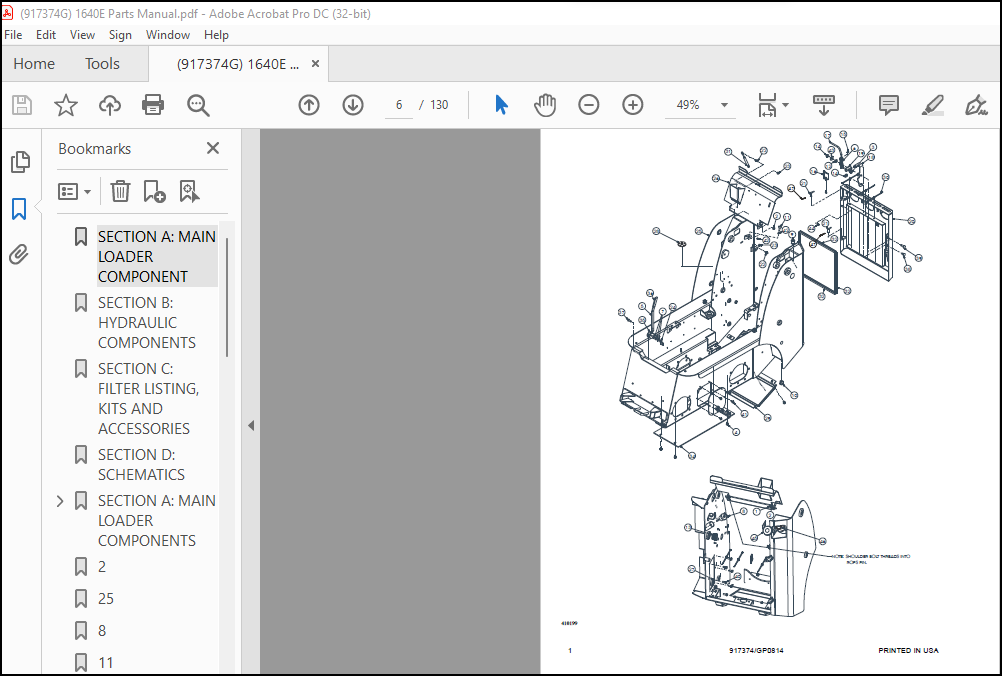Switch to the Home tab
The width and height of the screenshot is (1002, 676).
34,64
